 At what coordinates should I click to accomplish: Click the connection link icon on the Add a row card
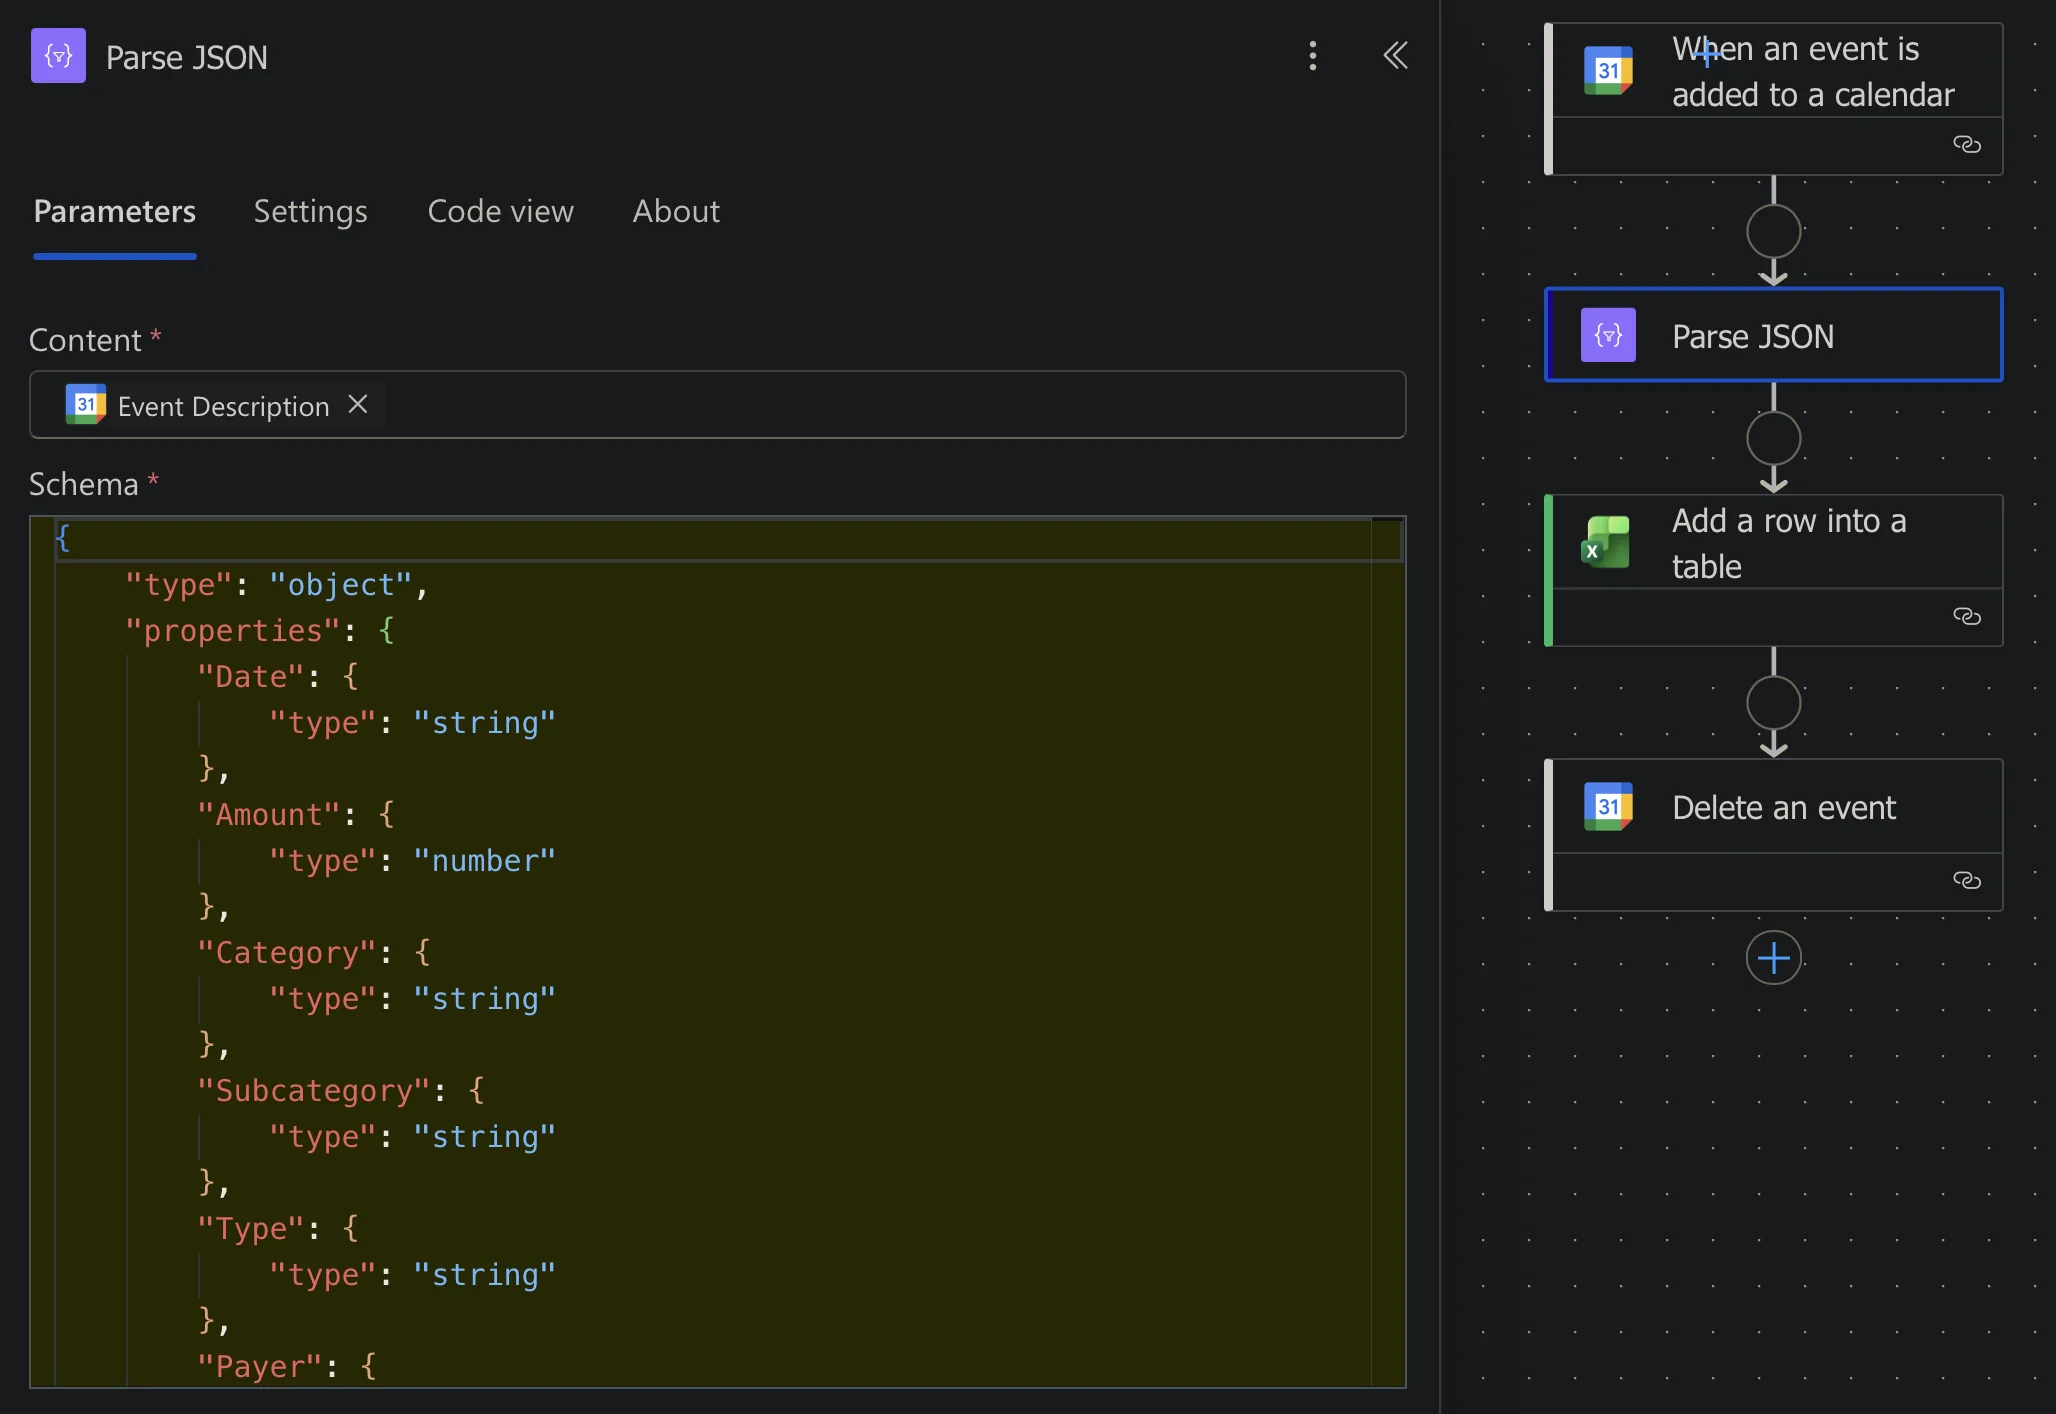point(1966,616)
